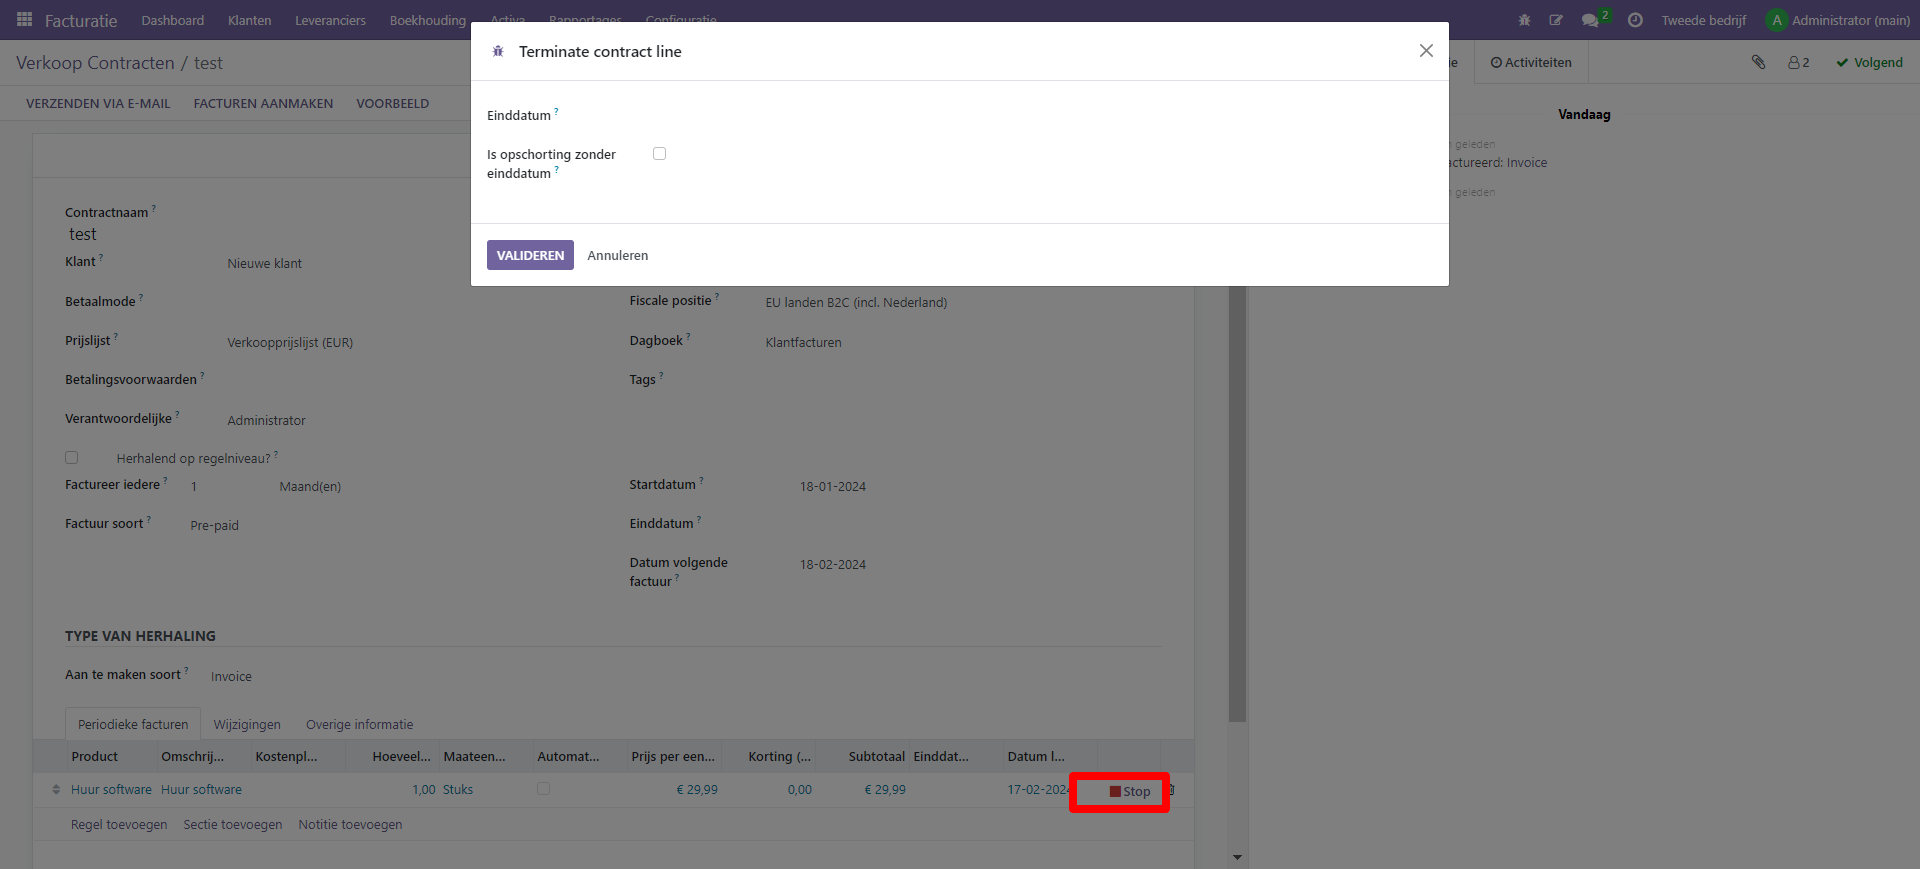Close the Terminate contract line dialog

pos(1426,51)
